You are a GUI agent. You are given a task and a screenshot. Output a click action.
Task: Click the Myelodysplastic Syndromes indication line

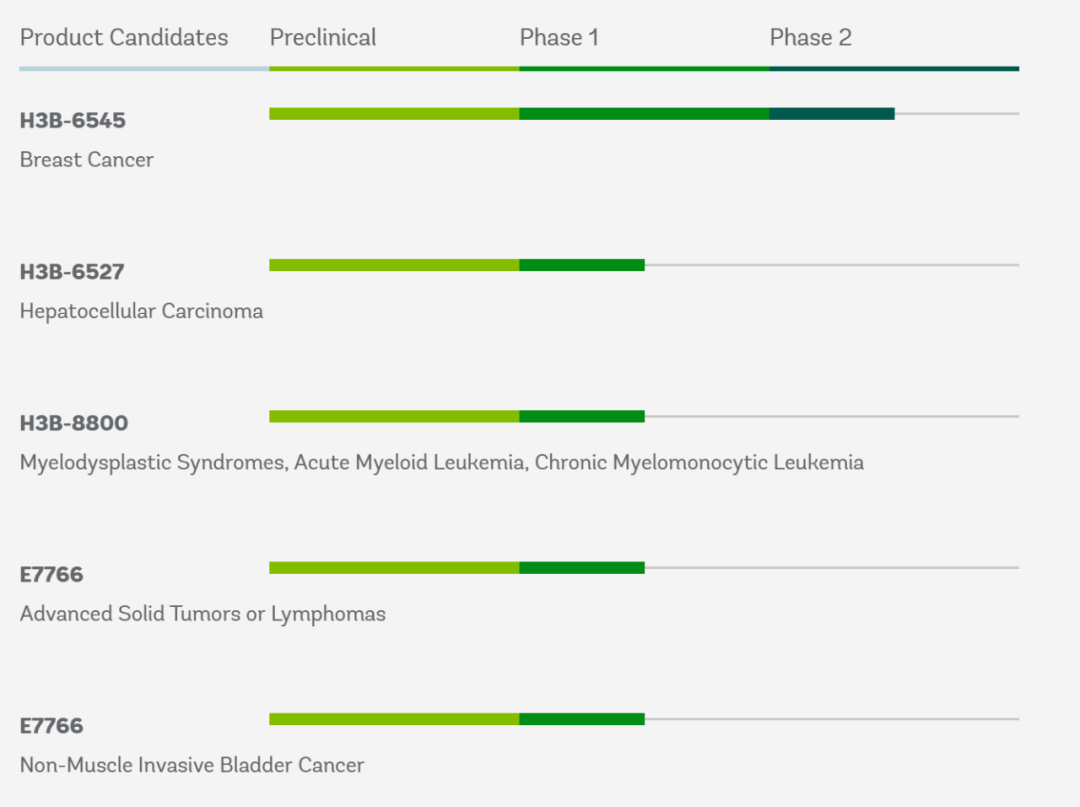441,463
